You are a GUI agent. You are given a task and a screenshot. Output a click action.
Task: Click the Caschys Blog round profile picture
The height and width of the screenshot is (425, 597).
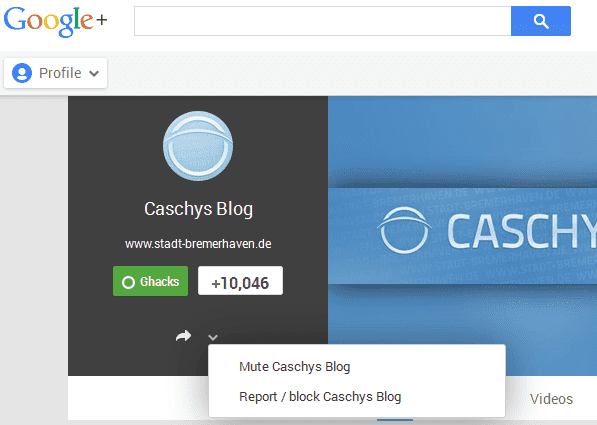[198, 146]
